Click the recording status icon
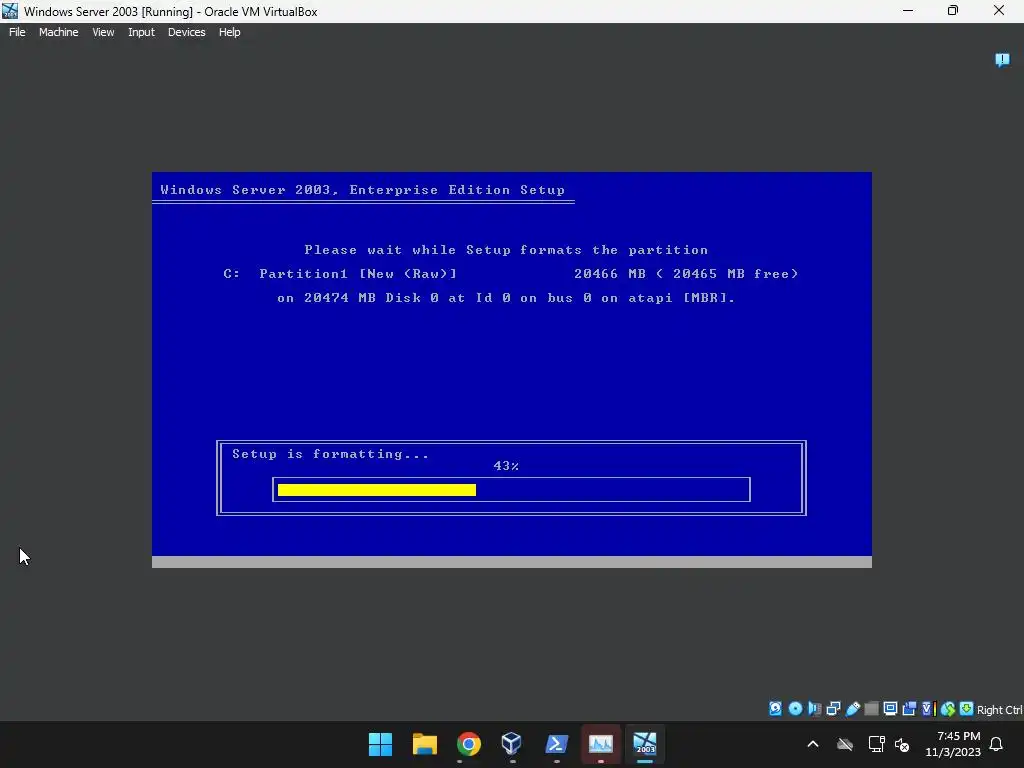1024x768 pixels. click(909, 709)
